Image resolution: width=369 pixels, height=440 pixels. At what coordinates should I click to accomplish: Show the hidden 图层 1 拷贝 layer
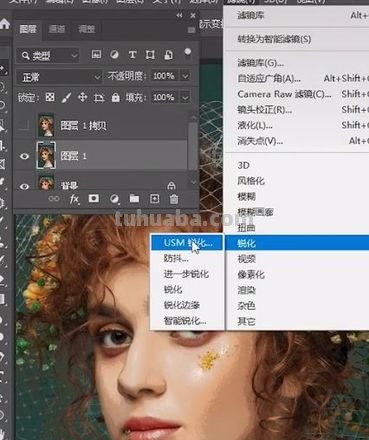click(24, 126)
